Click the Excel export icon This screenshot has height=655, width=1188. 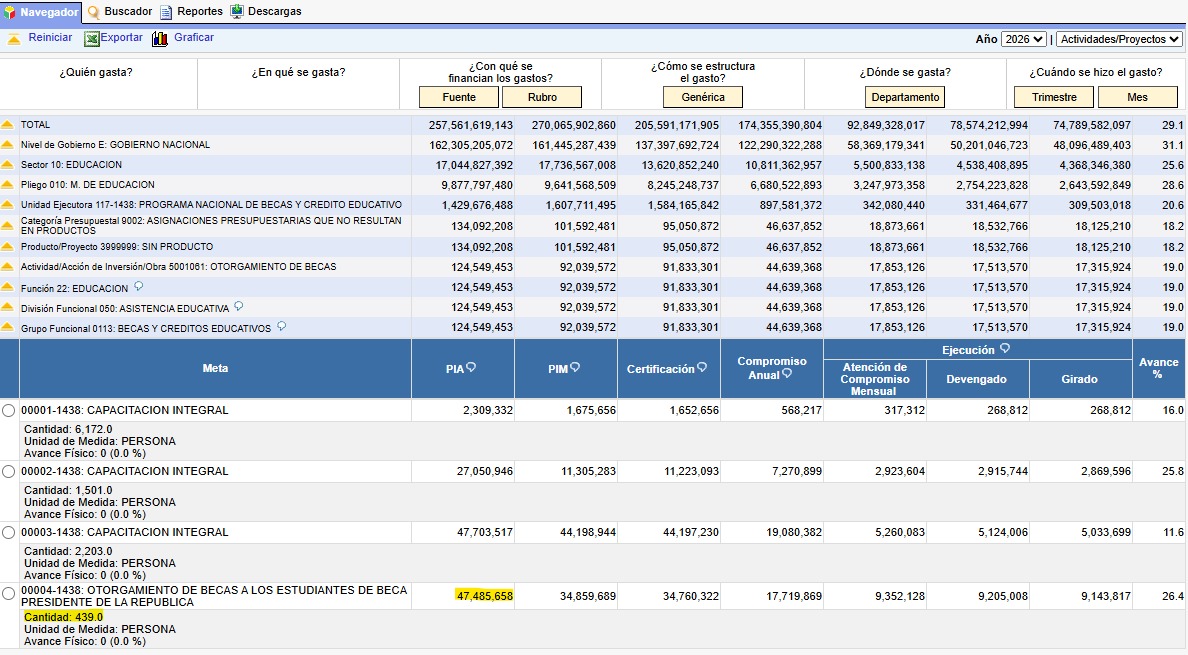coord(92,39)
